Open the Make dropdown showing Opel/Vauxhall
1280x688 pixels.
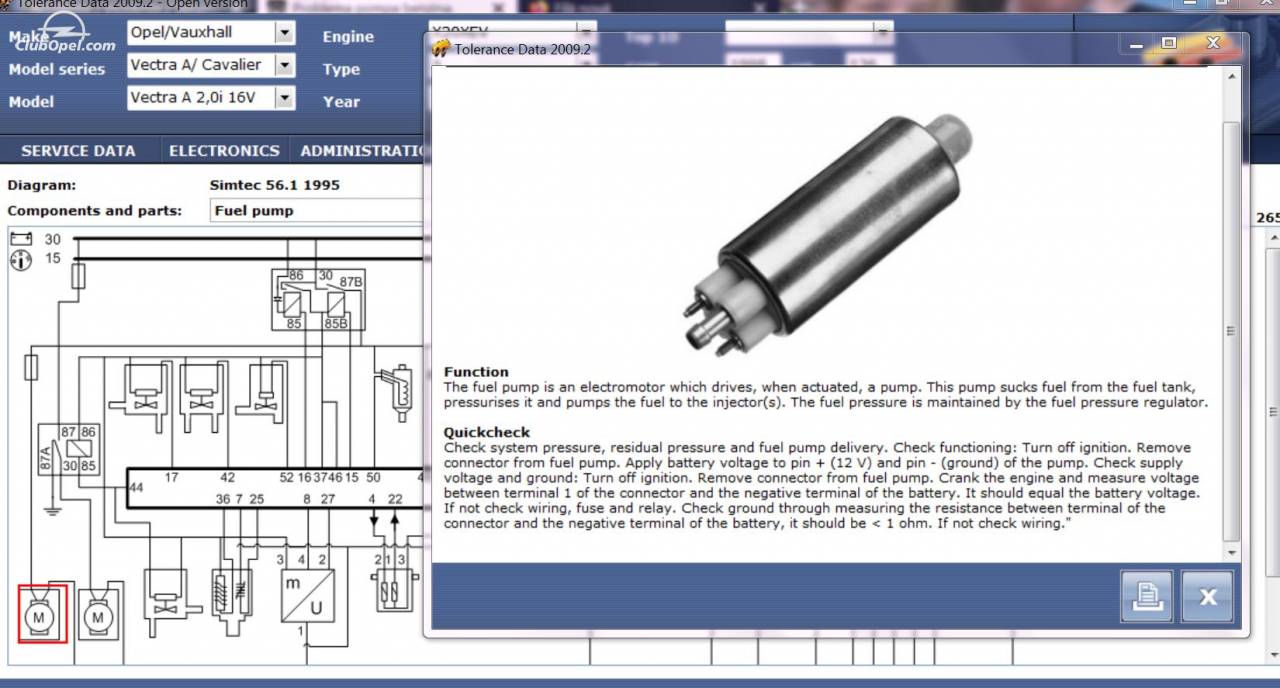(284, 33)
